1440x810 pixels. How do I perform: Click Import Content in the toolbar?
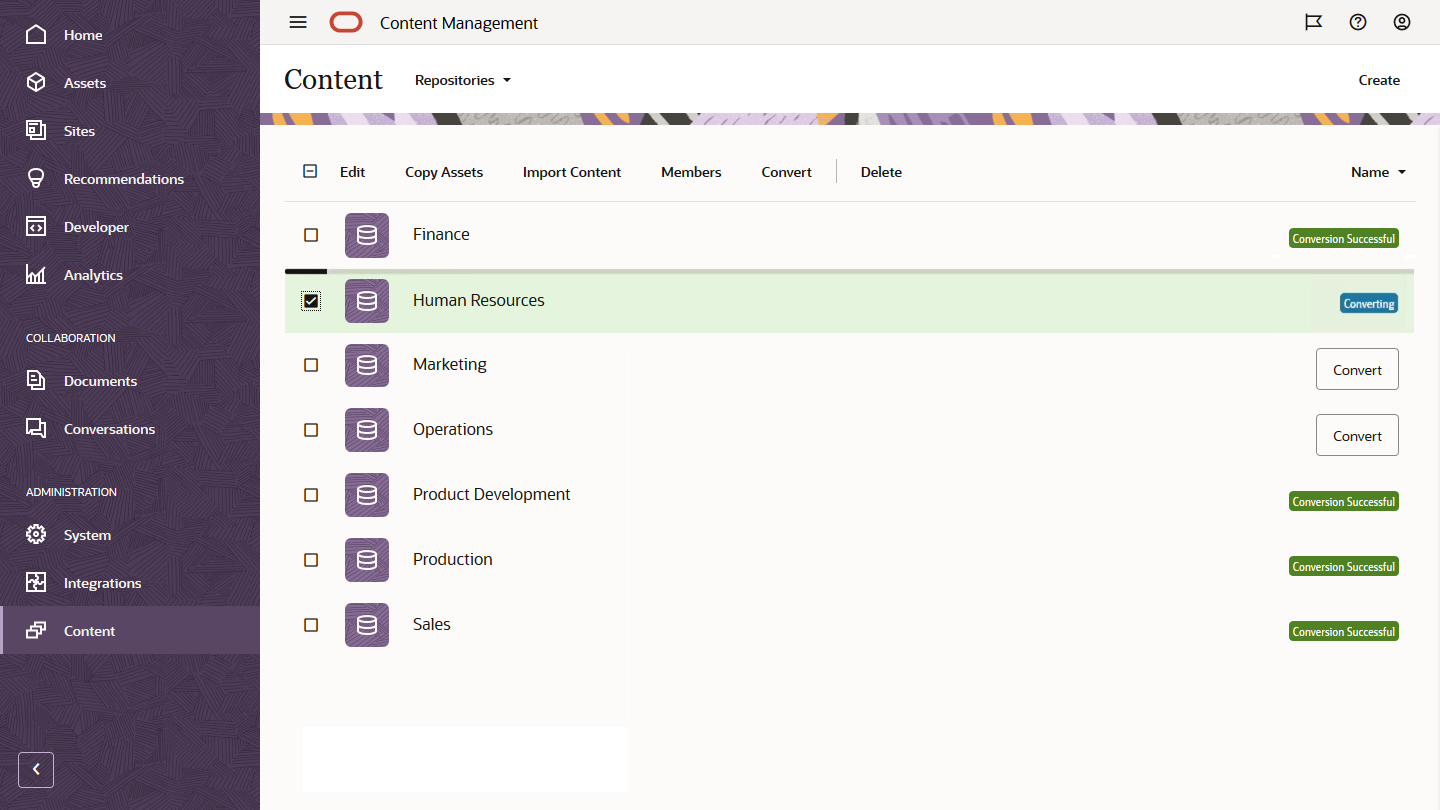coord(571,172)
